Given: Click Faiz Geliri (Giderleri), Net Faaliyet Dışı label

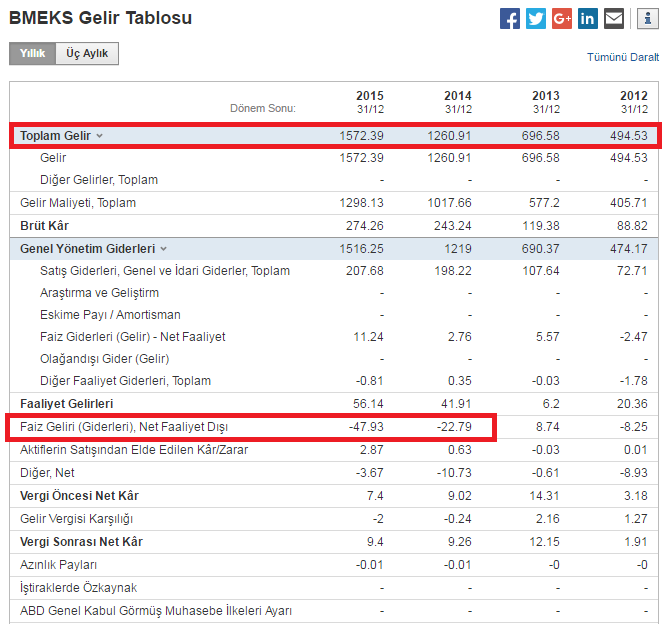Looking at the screenshot, I should [124, 427].
